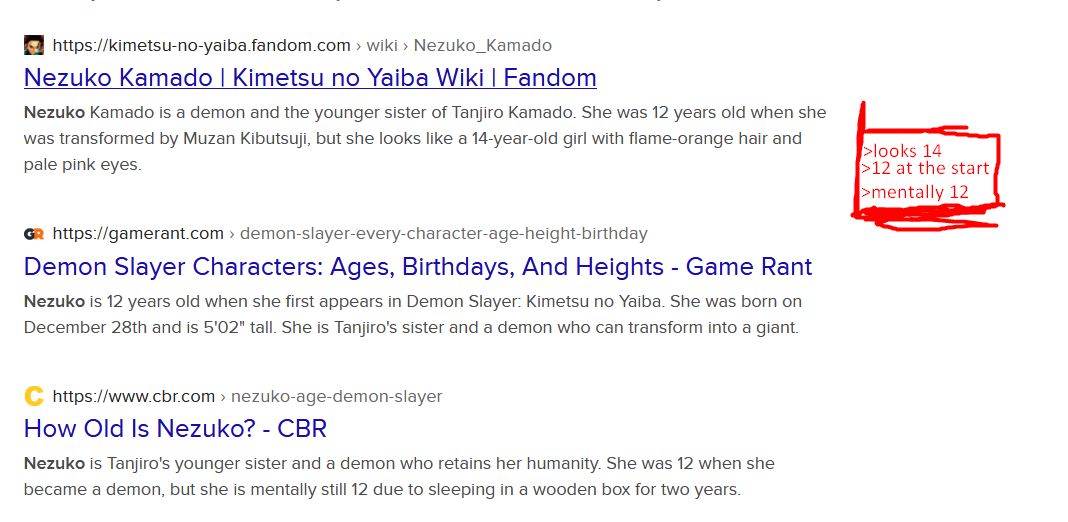
Task: Click the yellow CBR favicon
Action: click(x=34, y=396)
